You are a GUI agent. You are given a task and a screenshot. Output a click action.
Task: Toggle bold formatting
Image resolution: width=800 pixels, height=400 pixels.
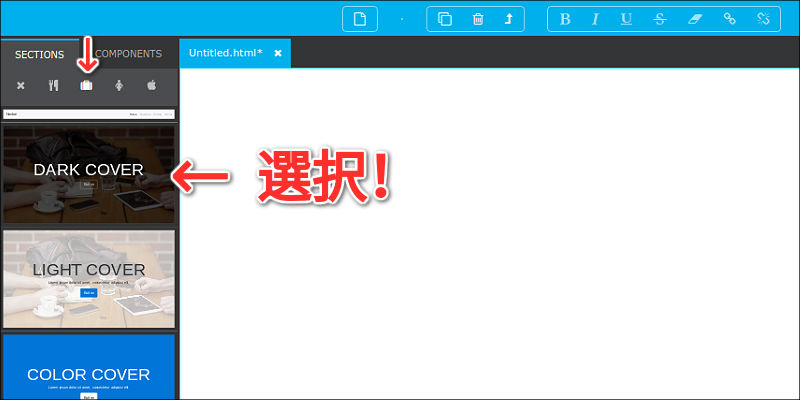565,19
